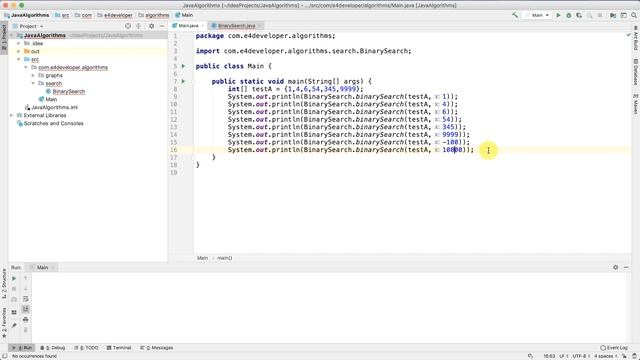Viewport: 640px width, 360px height.
Task: Click the Main breadcrumb below the editor
Action: [x=202, y=258]
